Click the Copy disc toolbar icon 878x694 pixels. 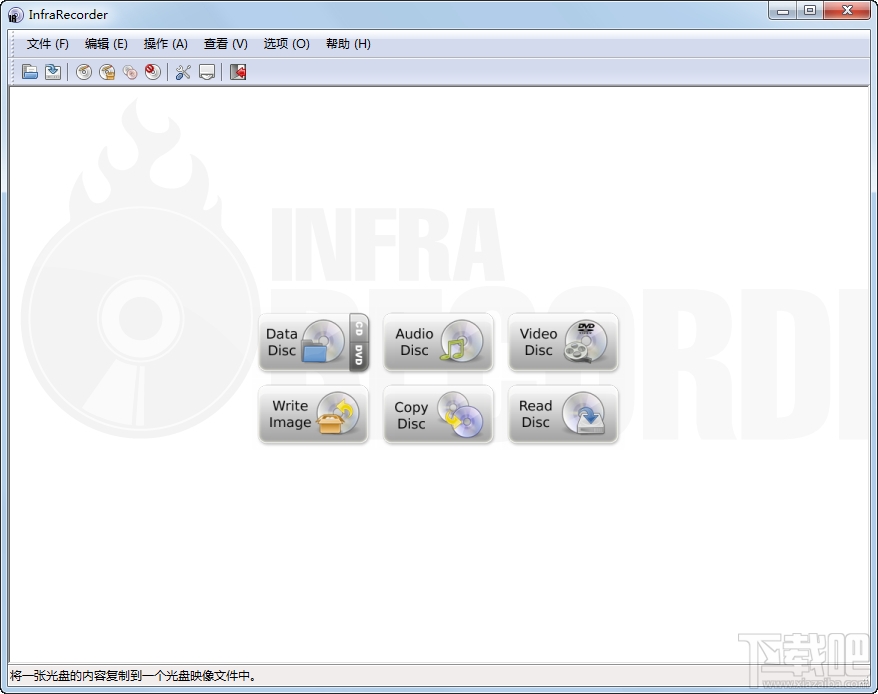pyautogui.click(x=130, y=72)
